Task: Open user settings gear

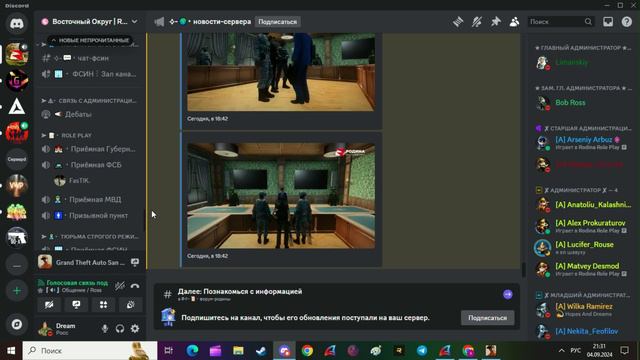Action: [x=135, y=329]
